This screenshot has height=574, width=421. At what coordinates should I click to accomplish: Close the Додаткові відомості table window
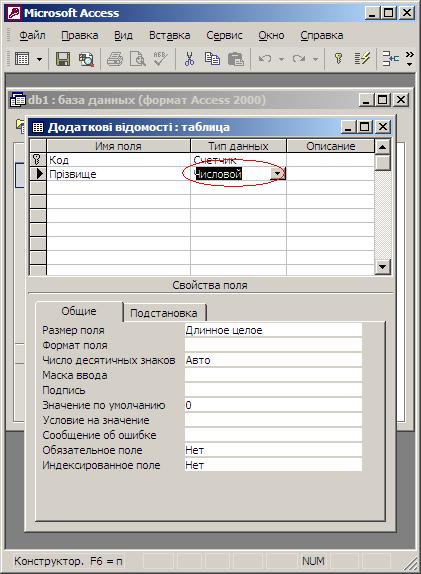click(x=383, y=127)
